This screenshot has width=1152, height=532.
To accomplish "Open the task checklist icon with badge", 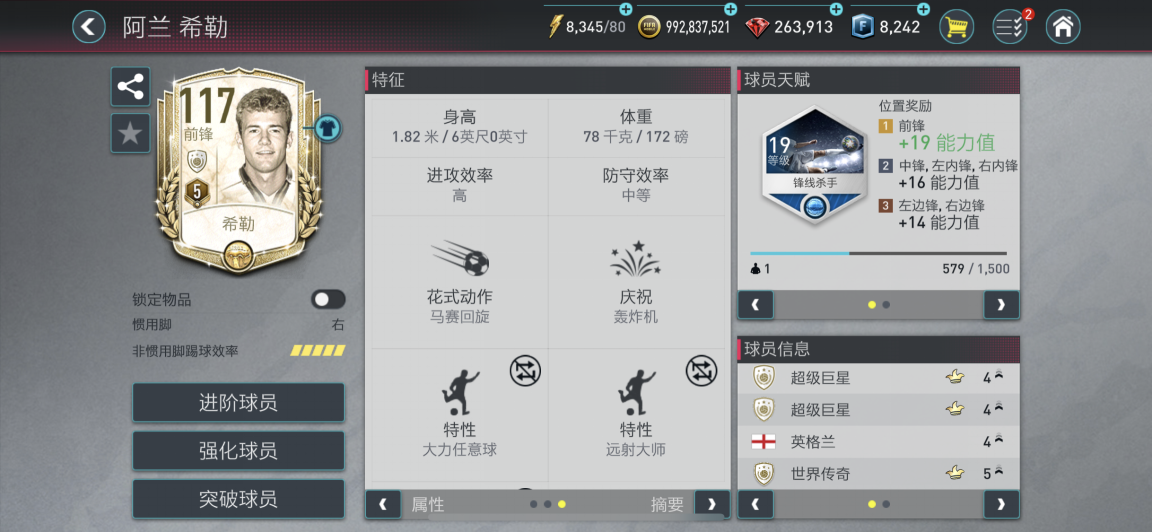I will tap(1009, 27).
